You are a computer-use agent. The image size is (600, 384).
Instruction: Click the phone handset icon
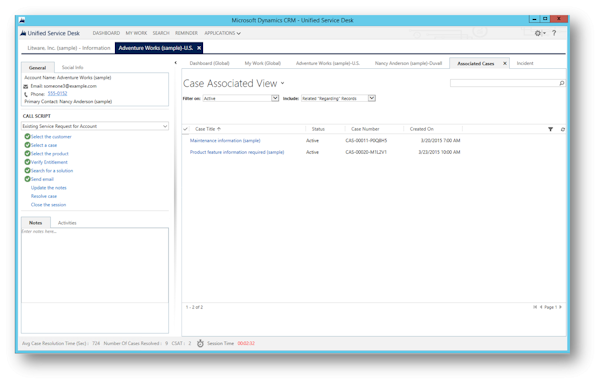[26, 94]
